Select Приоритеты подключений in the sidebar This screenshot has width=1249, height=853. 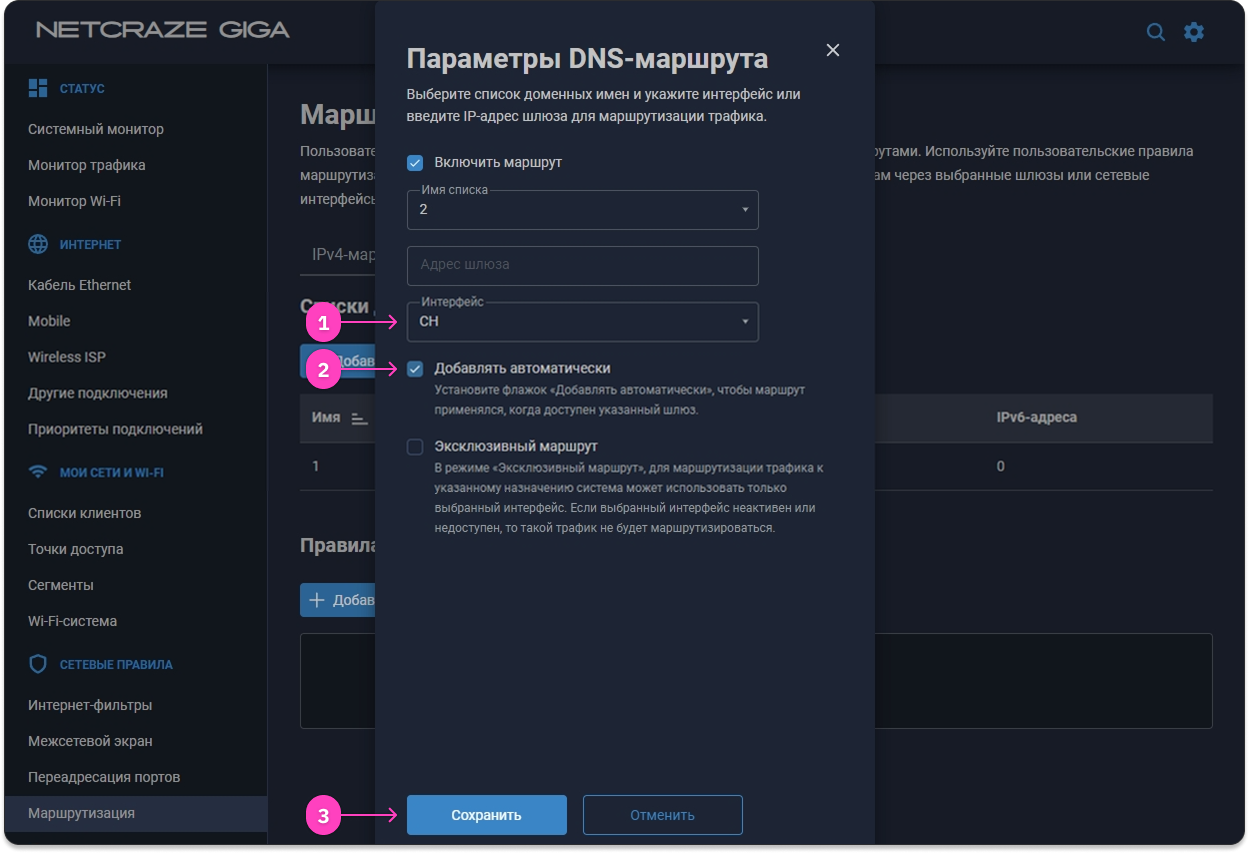115,429
